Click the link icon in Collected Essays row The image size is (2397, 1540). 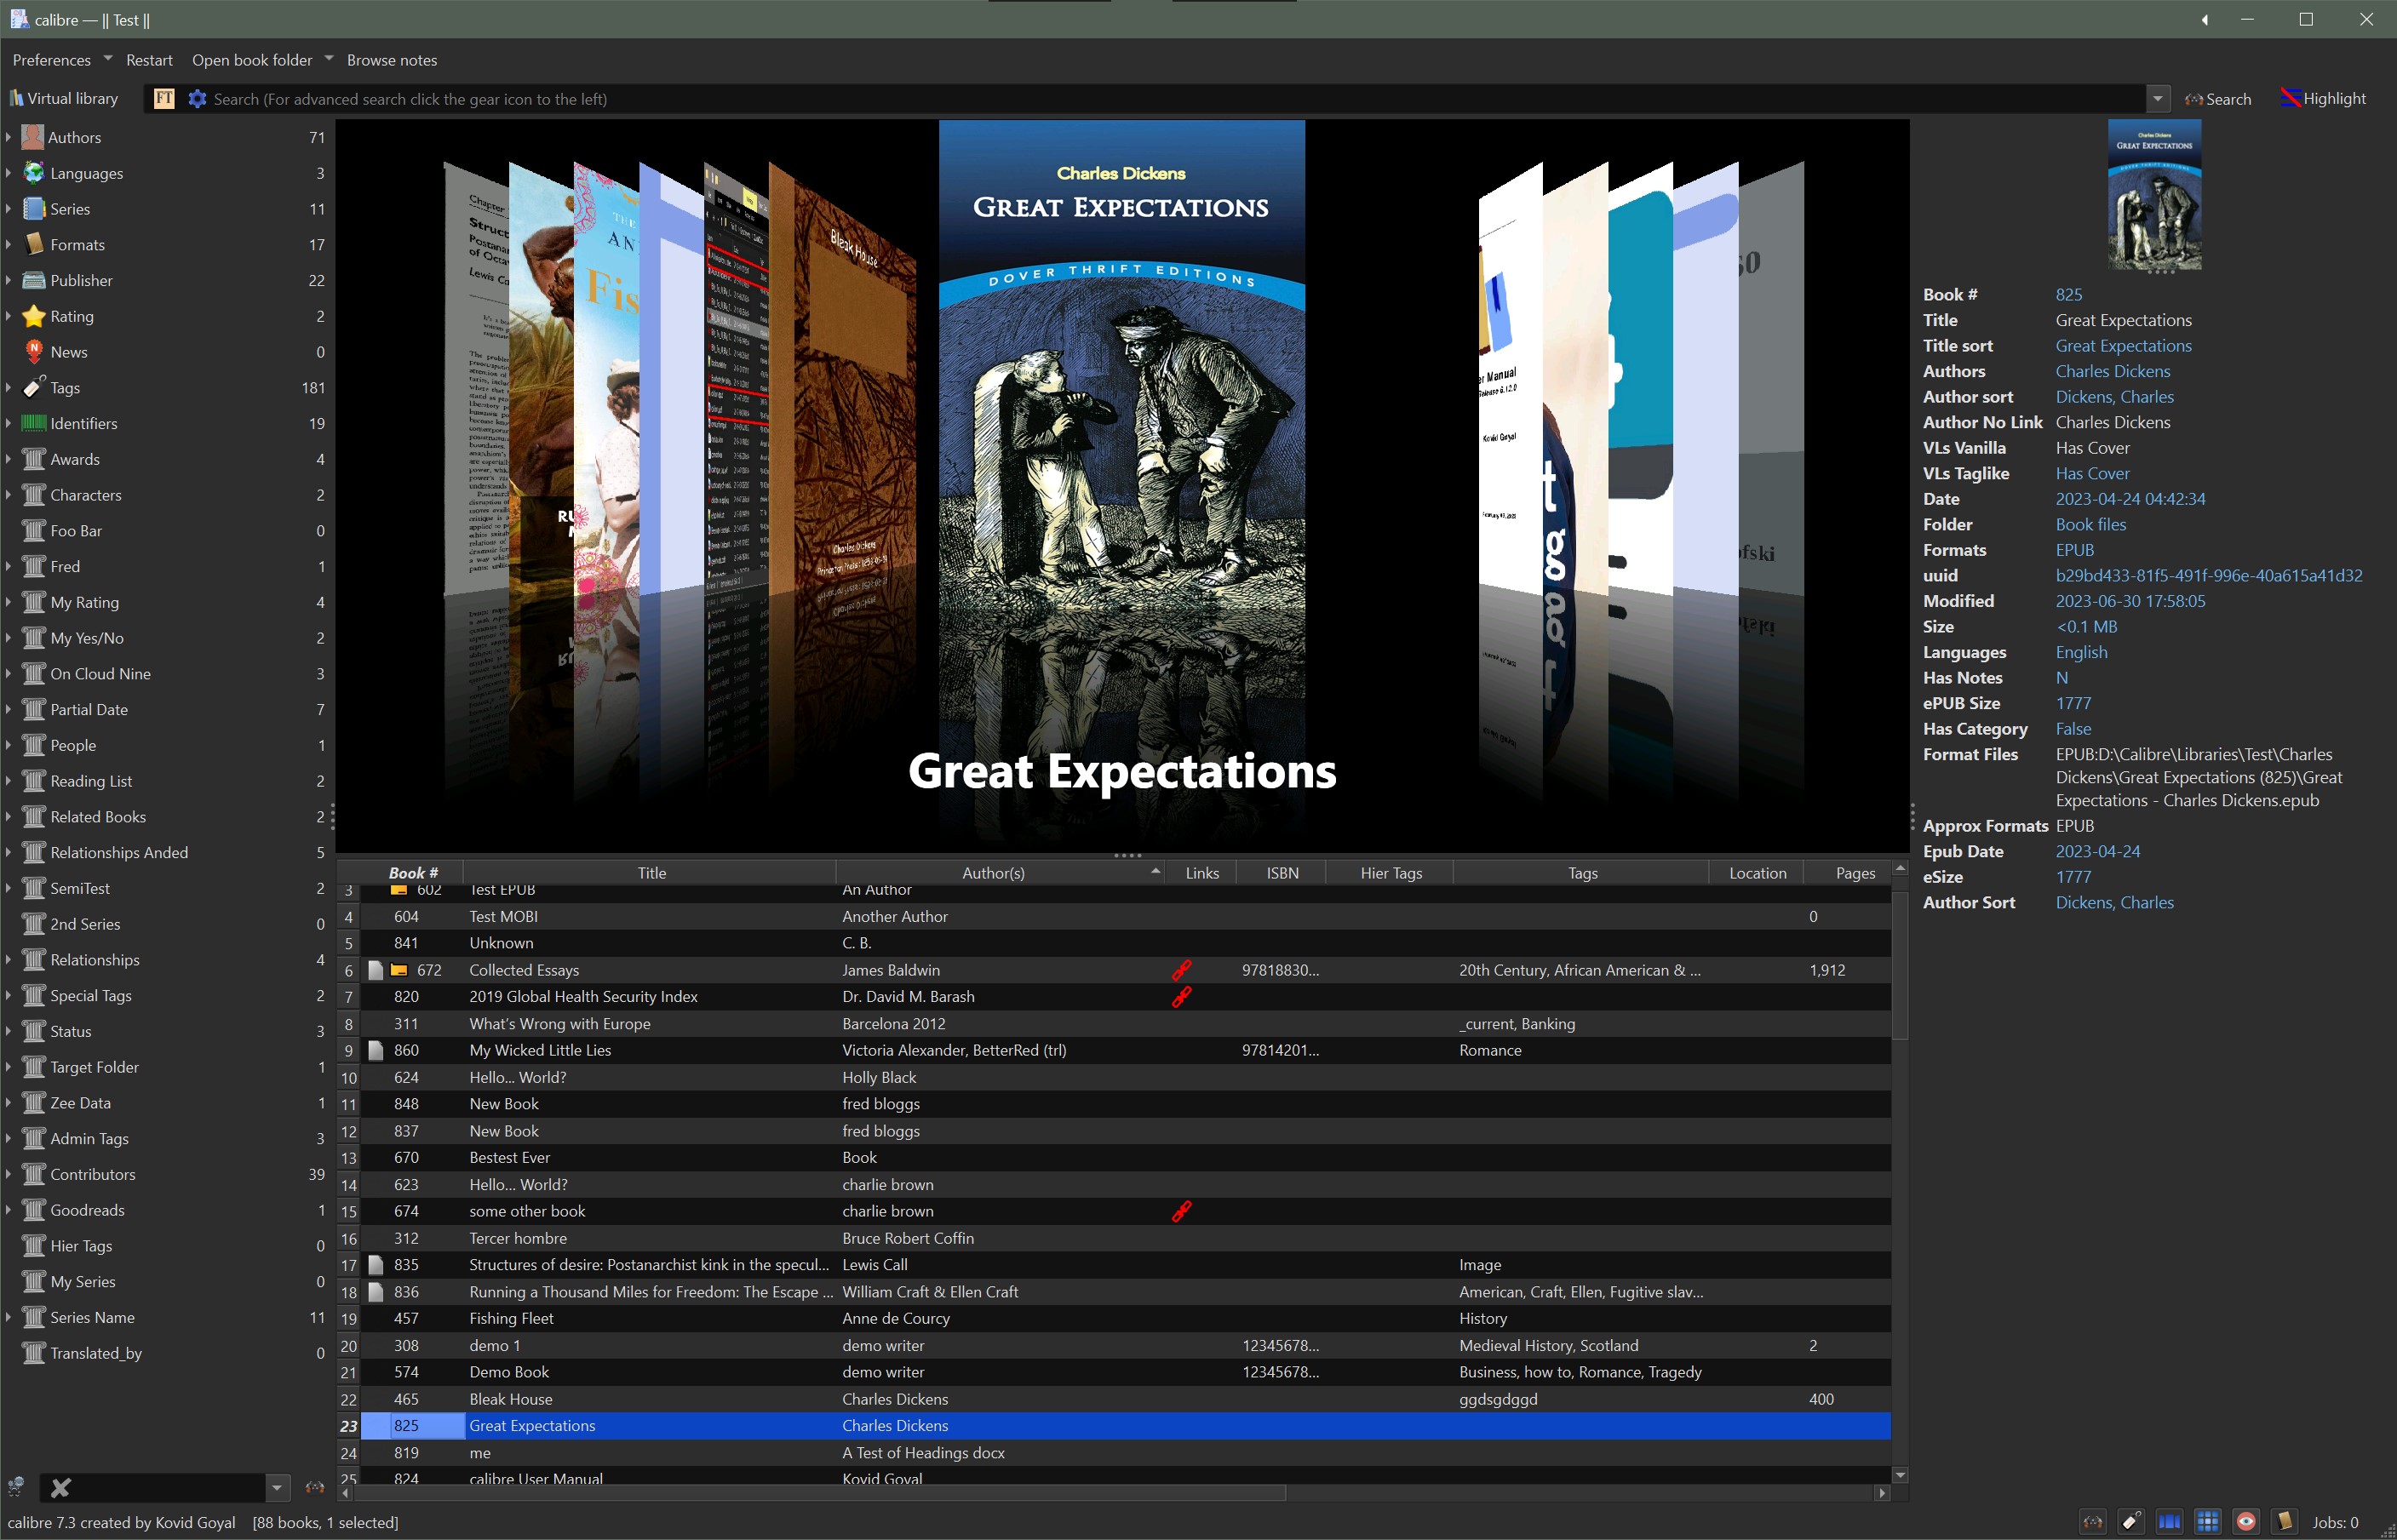[1181, 970]
